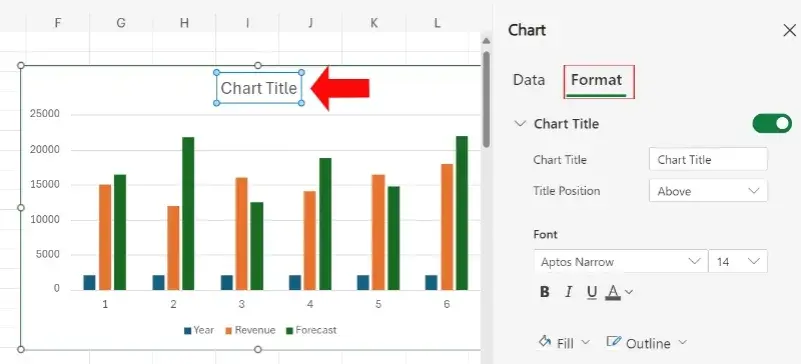Expand the Outline options arrow
This screenshot has height=364, width=801.
pos(682,343)
